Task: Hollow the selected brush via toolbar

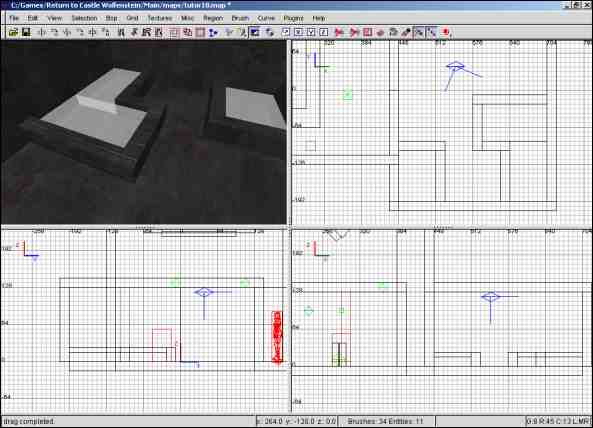Action: pos(200,33)
